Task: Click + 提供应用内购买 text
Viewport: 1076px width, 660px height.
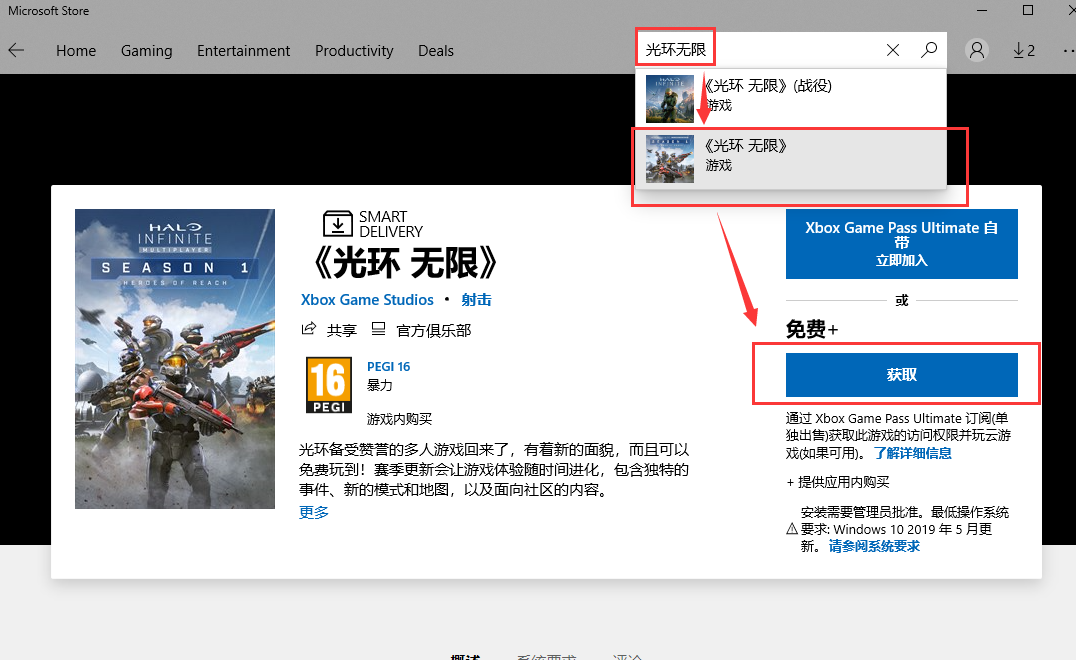Action: coord(838,482)
